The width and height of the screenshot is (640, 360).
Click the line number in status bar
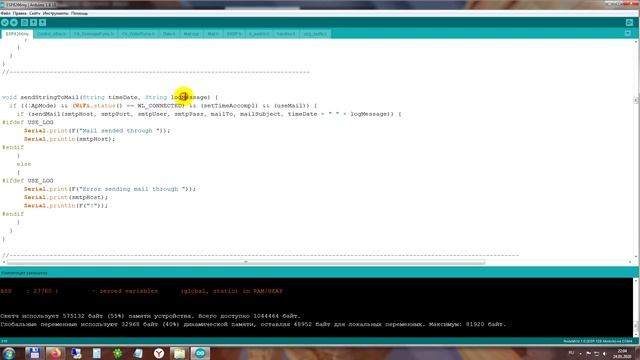click(x=4, y=341)
